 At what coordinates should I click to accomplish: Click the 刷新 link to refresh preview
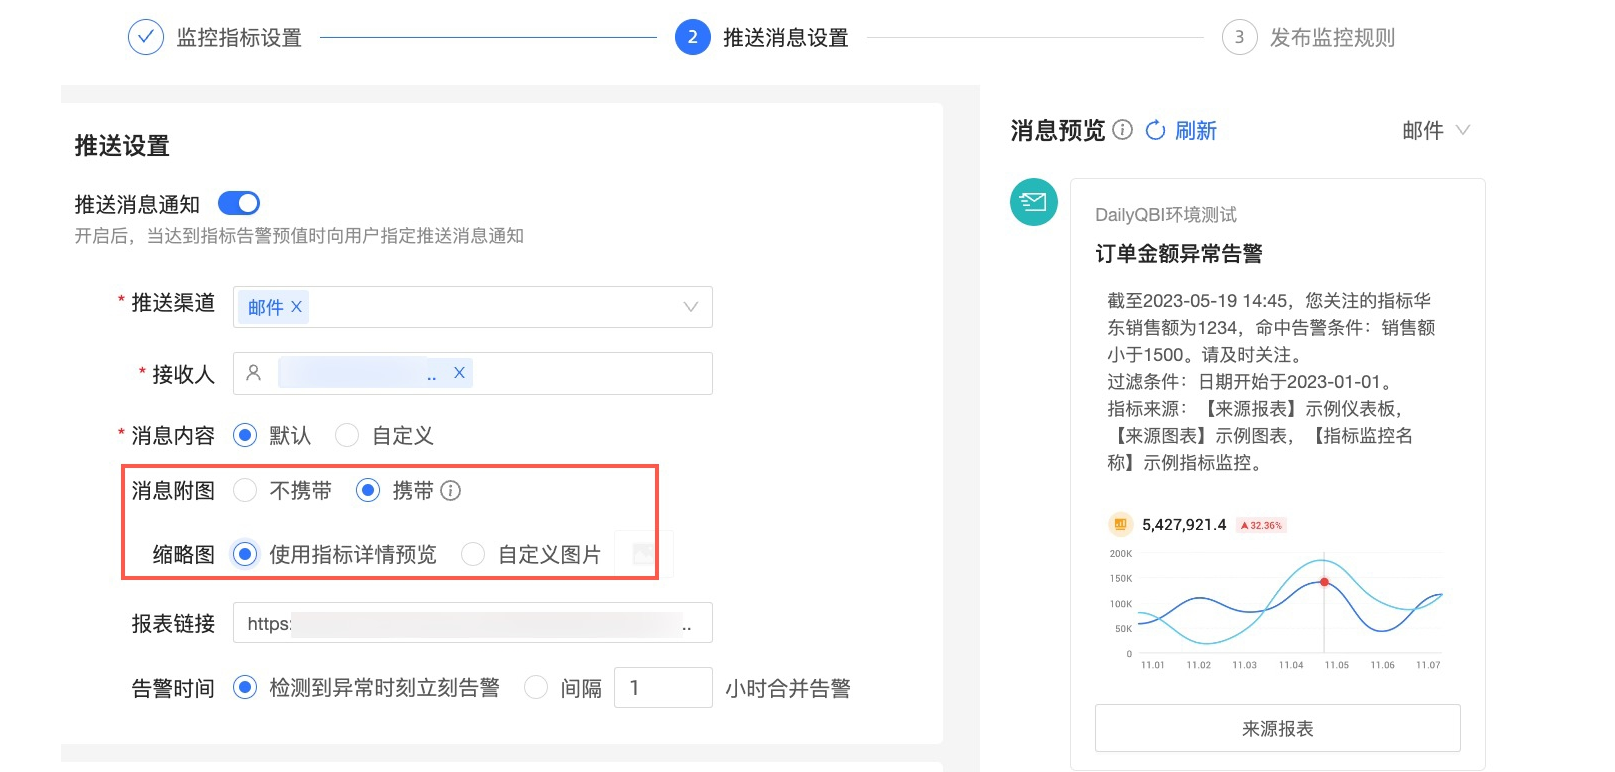1195,131
